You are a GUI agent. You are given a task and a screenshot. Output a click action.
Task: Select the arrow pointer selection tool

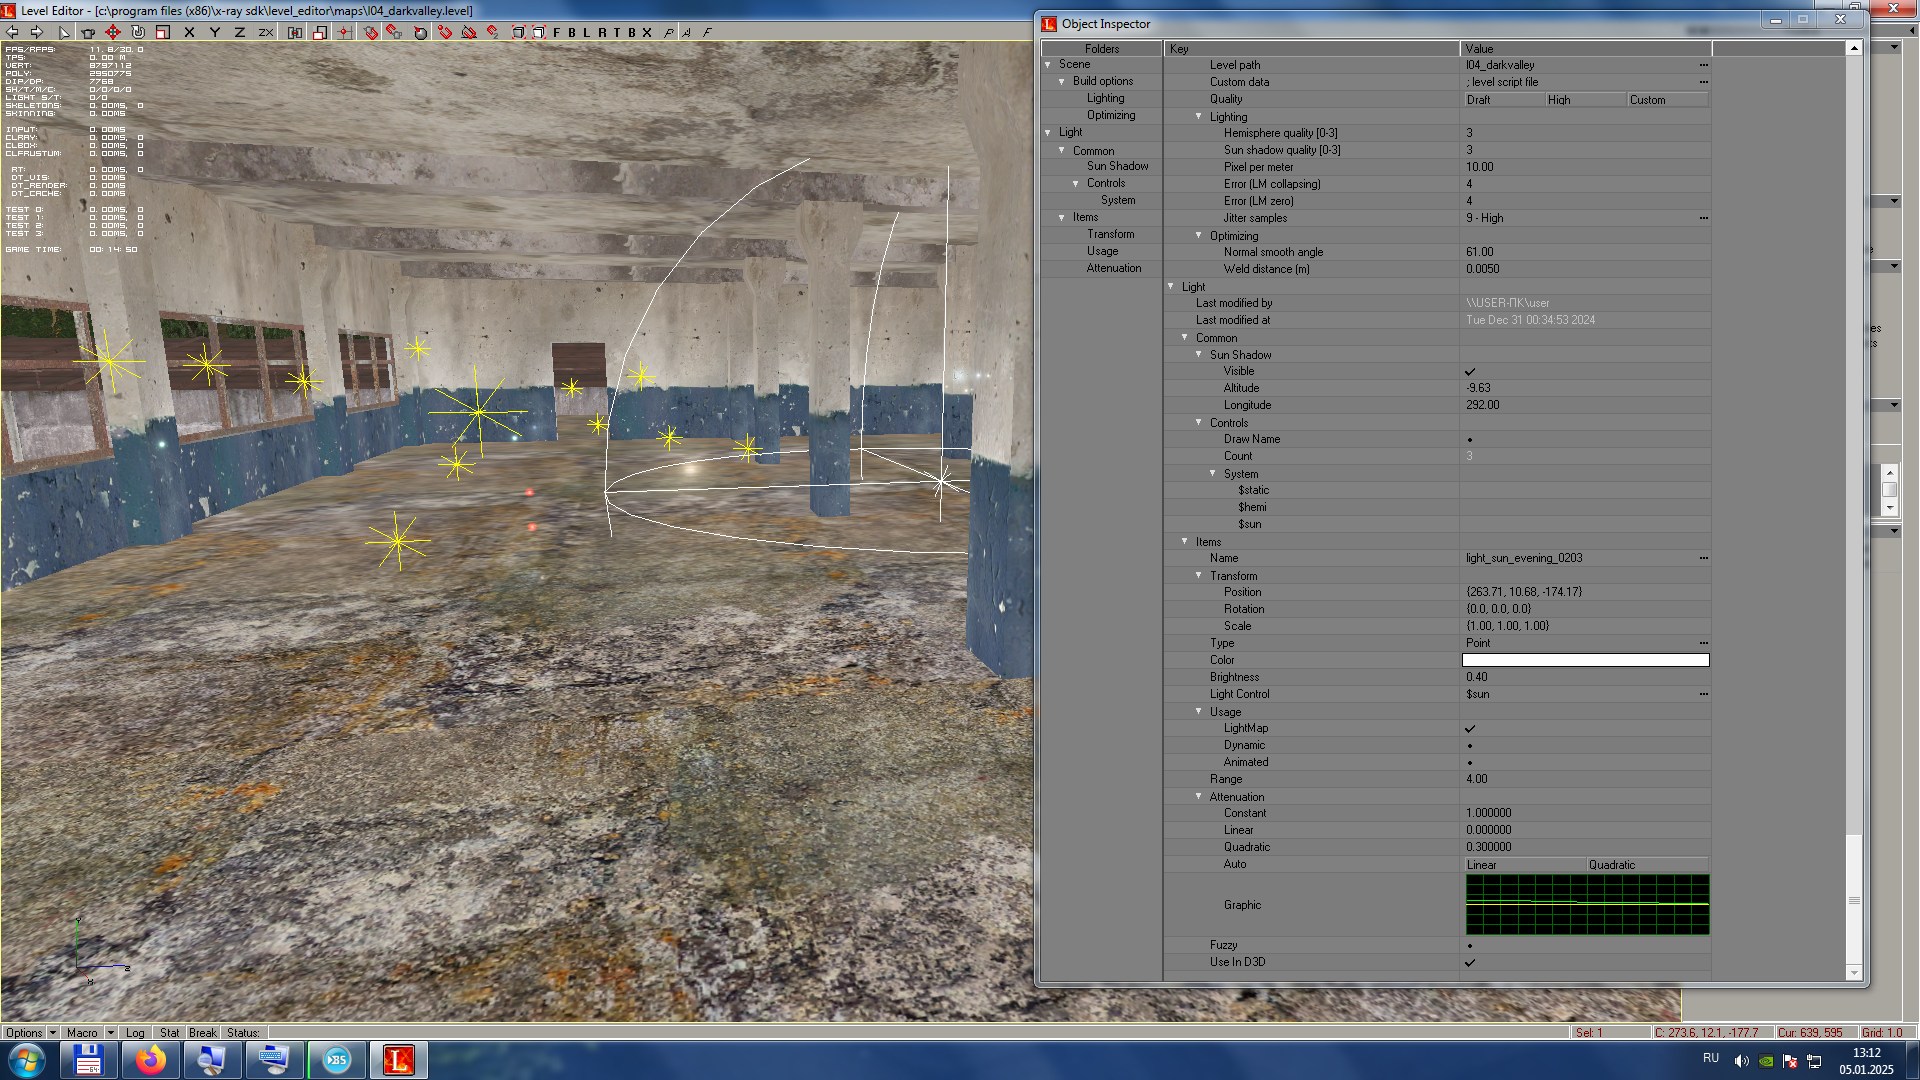[x=64, y=32]
